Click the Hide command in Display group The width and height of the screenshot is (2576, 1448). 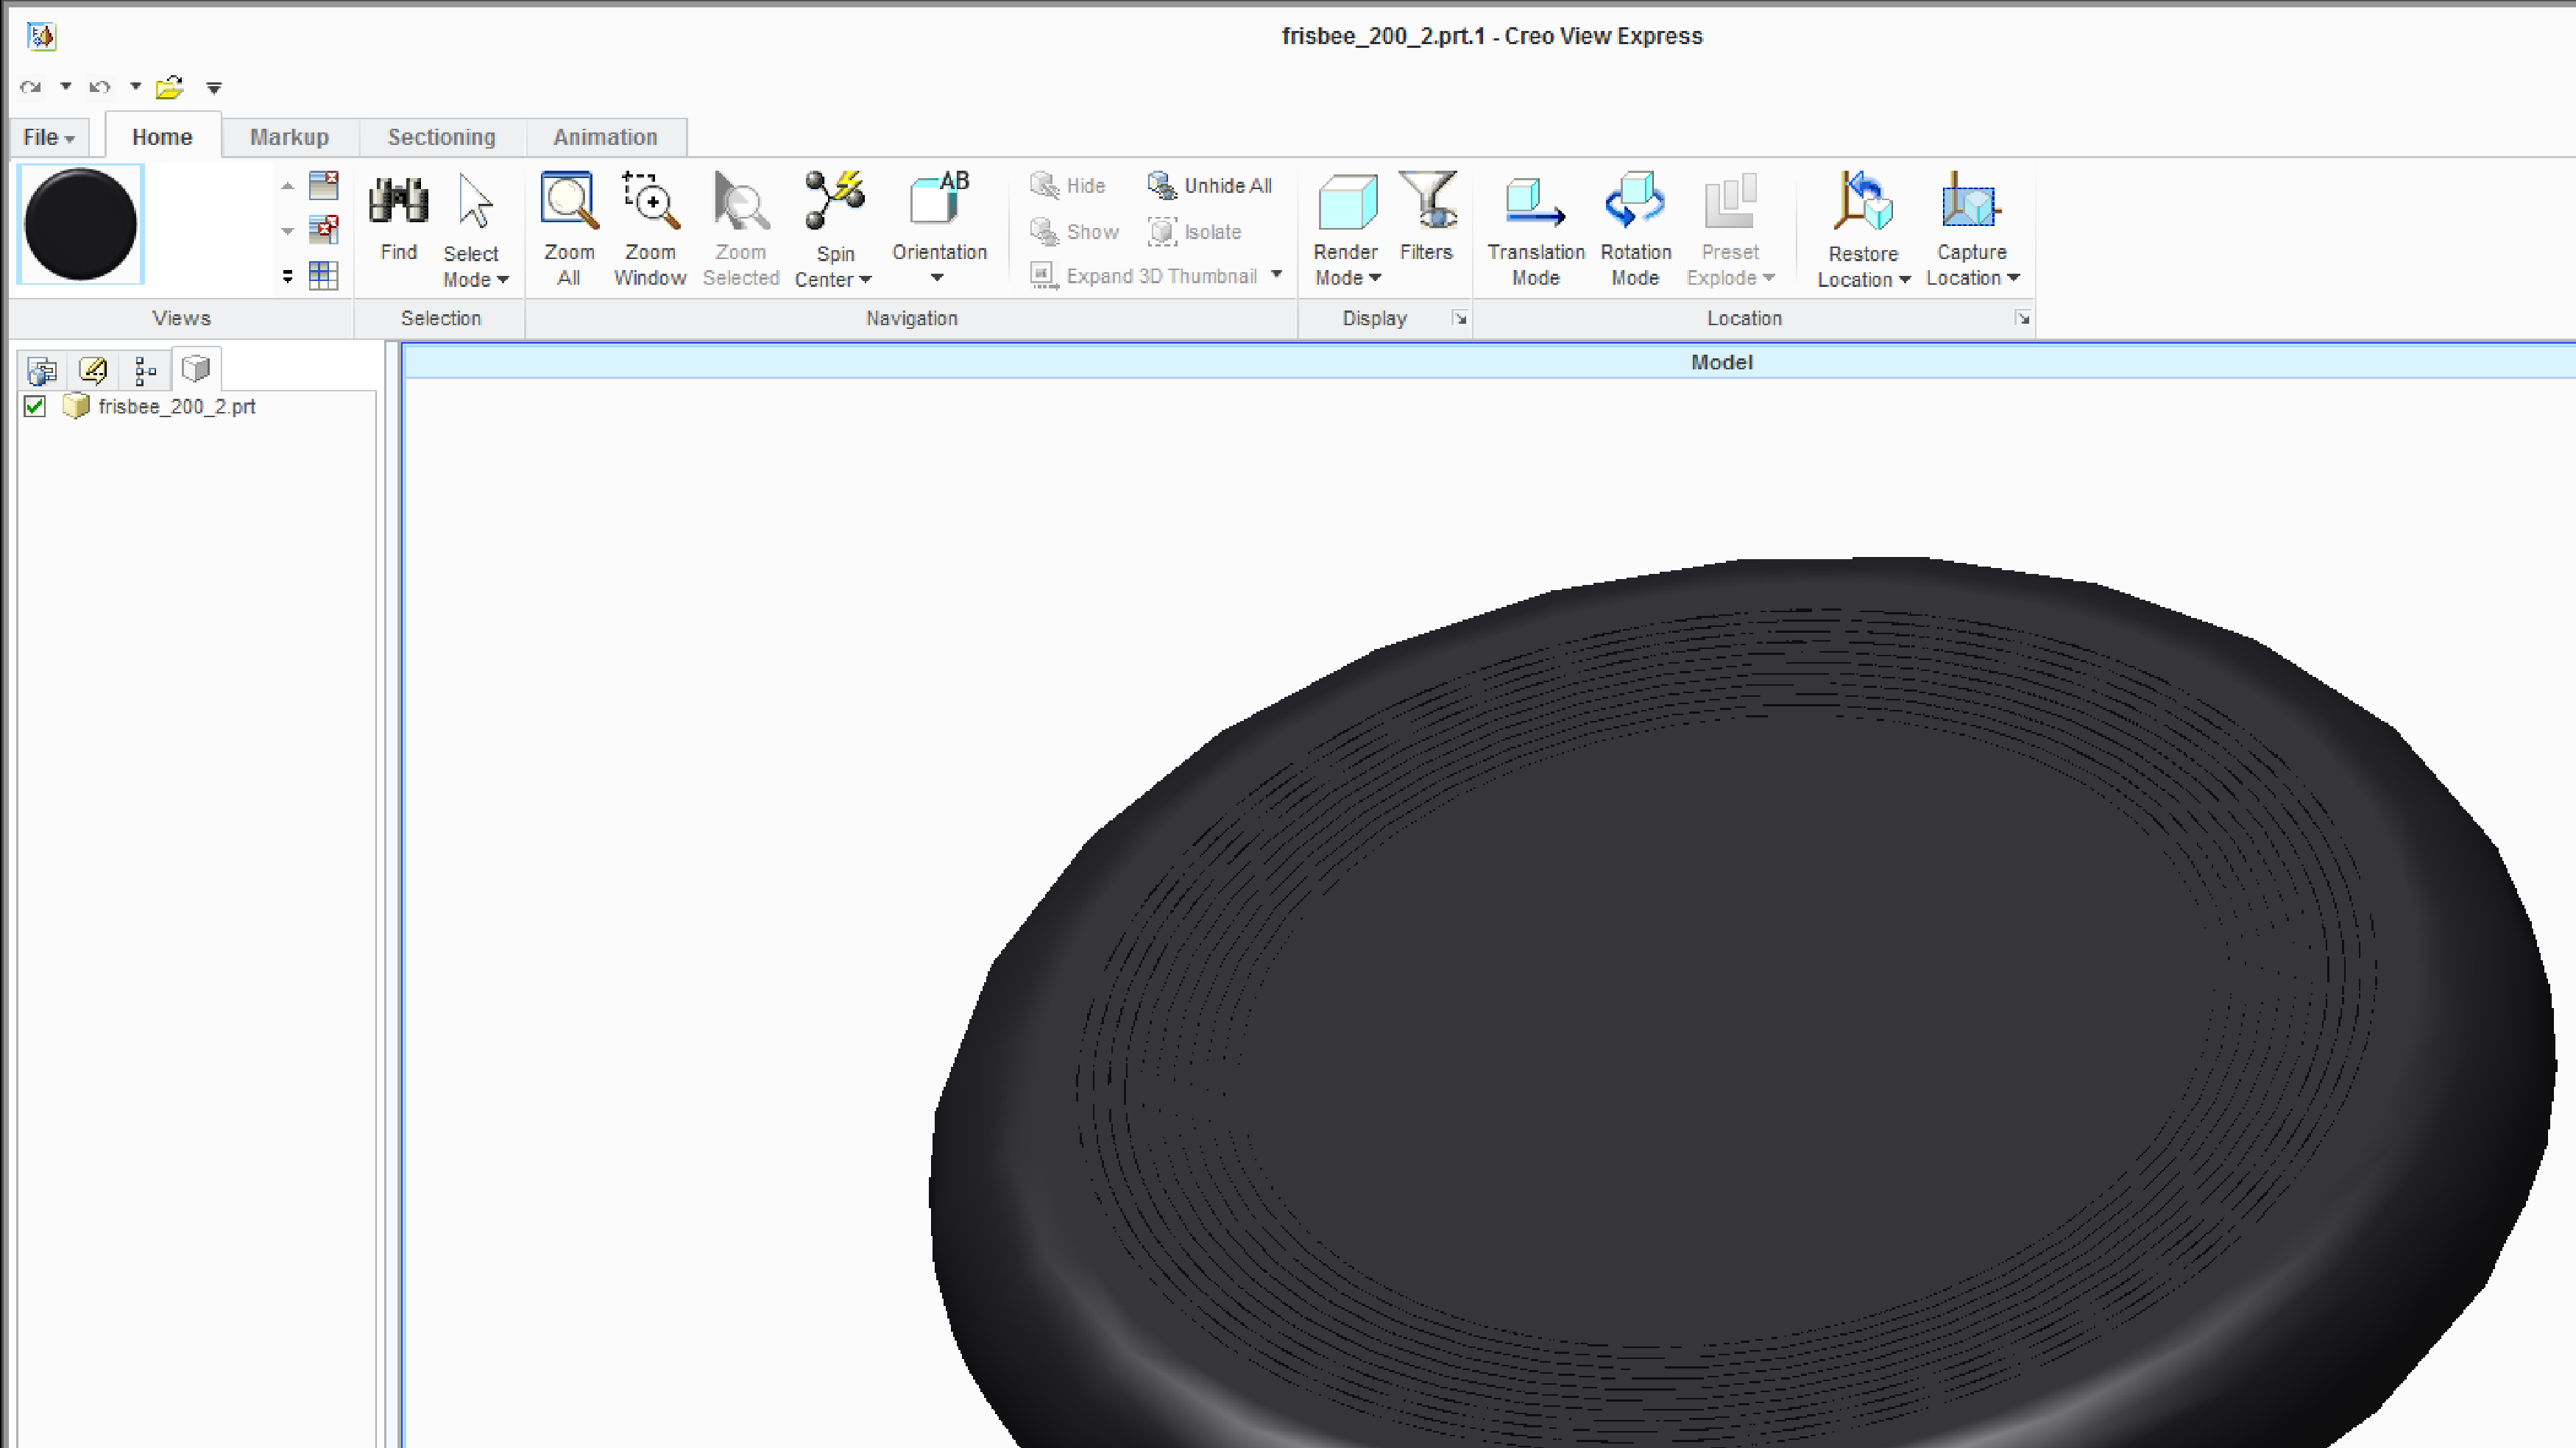point(1070,185)
